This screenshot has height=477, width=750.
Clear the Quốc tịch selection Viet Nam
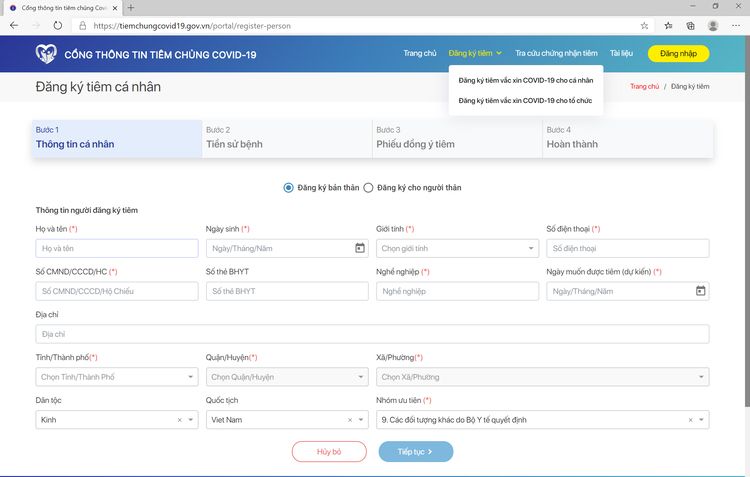(349, 420)
